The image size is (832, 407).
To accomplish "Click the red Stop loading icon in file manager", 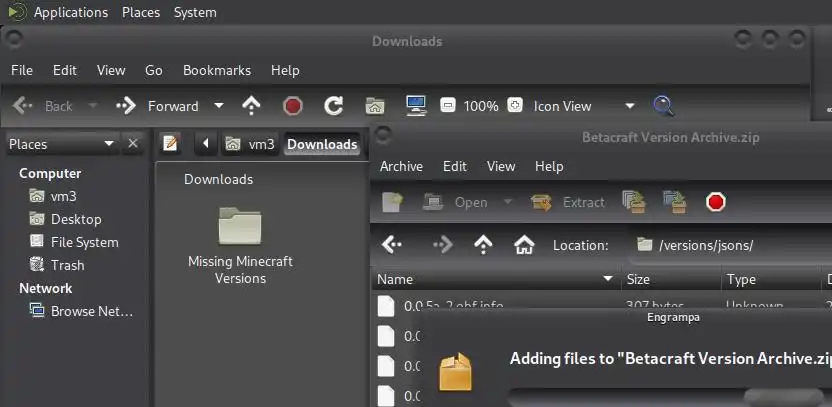I will 292,106.
